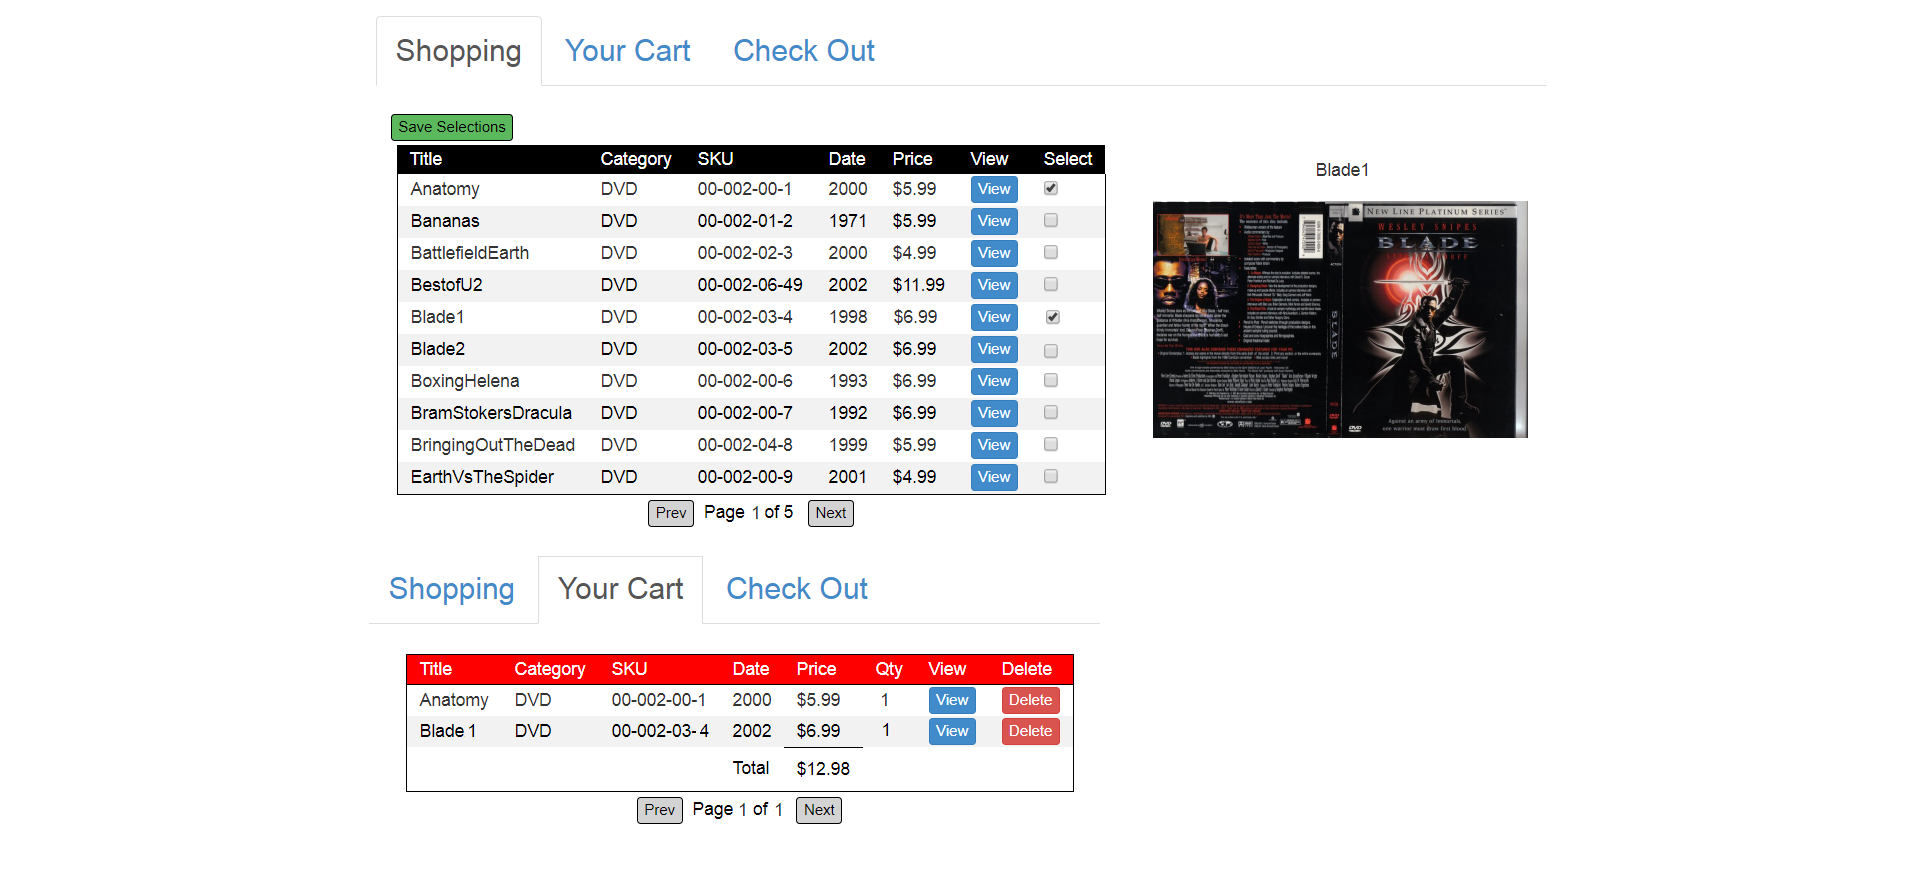Viewport: 1911px width, 871px height.
Task: View the BramStokersDracula DVD
Action: click(x=994, y=413)
